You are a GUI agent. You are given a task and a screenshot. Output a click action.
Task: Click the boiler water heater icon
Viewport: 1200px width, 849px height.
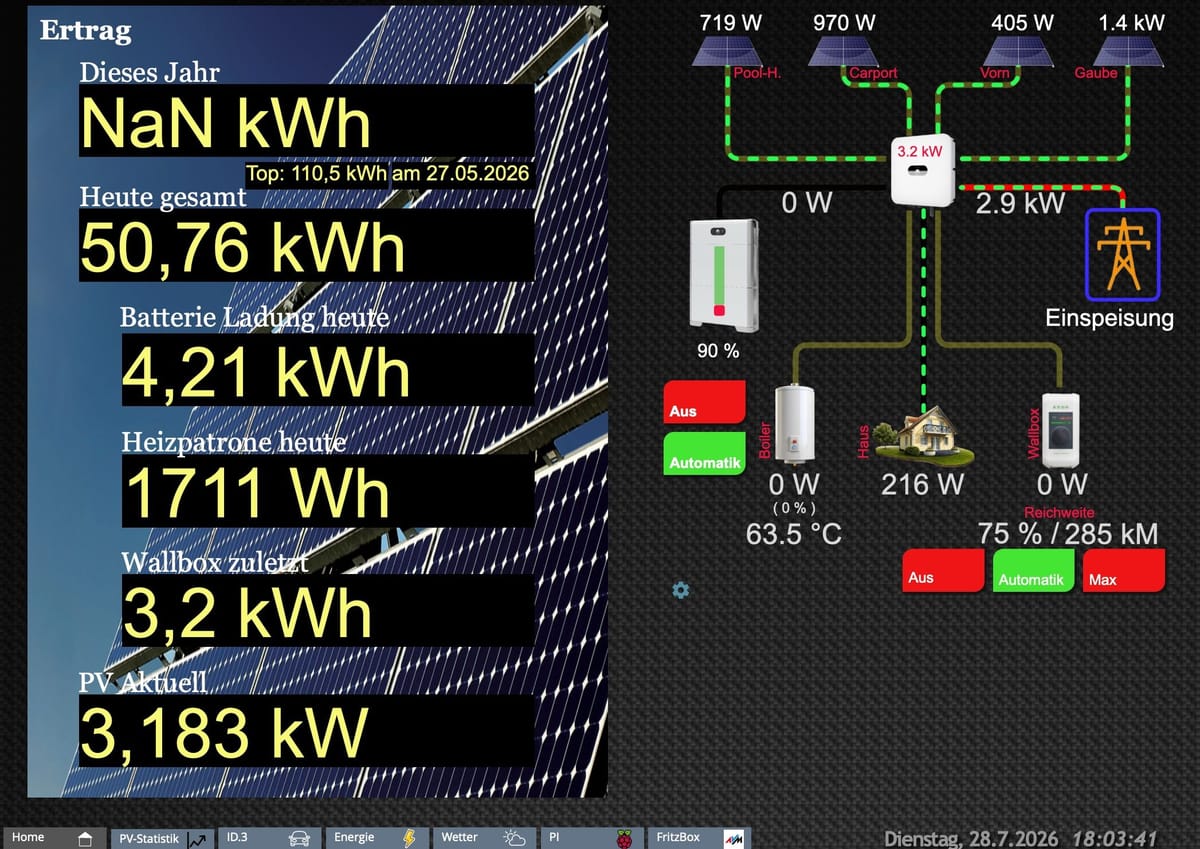796,425
